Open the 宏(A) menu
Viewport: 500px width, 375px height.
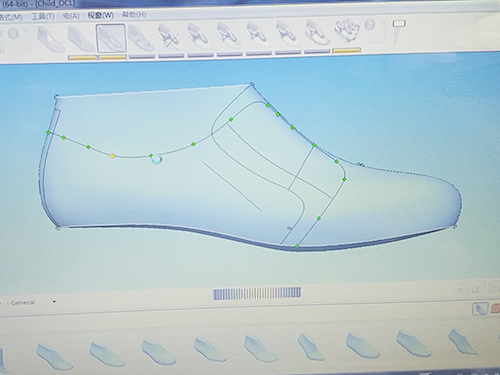click(71, 16)
